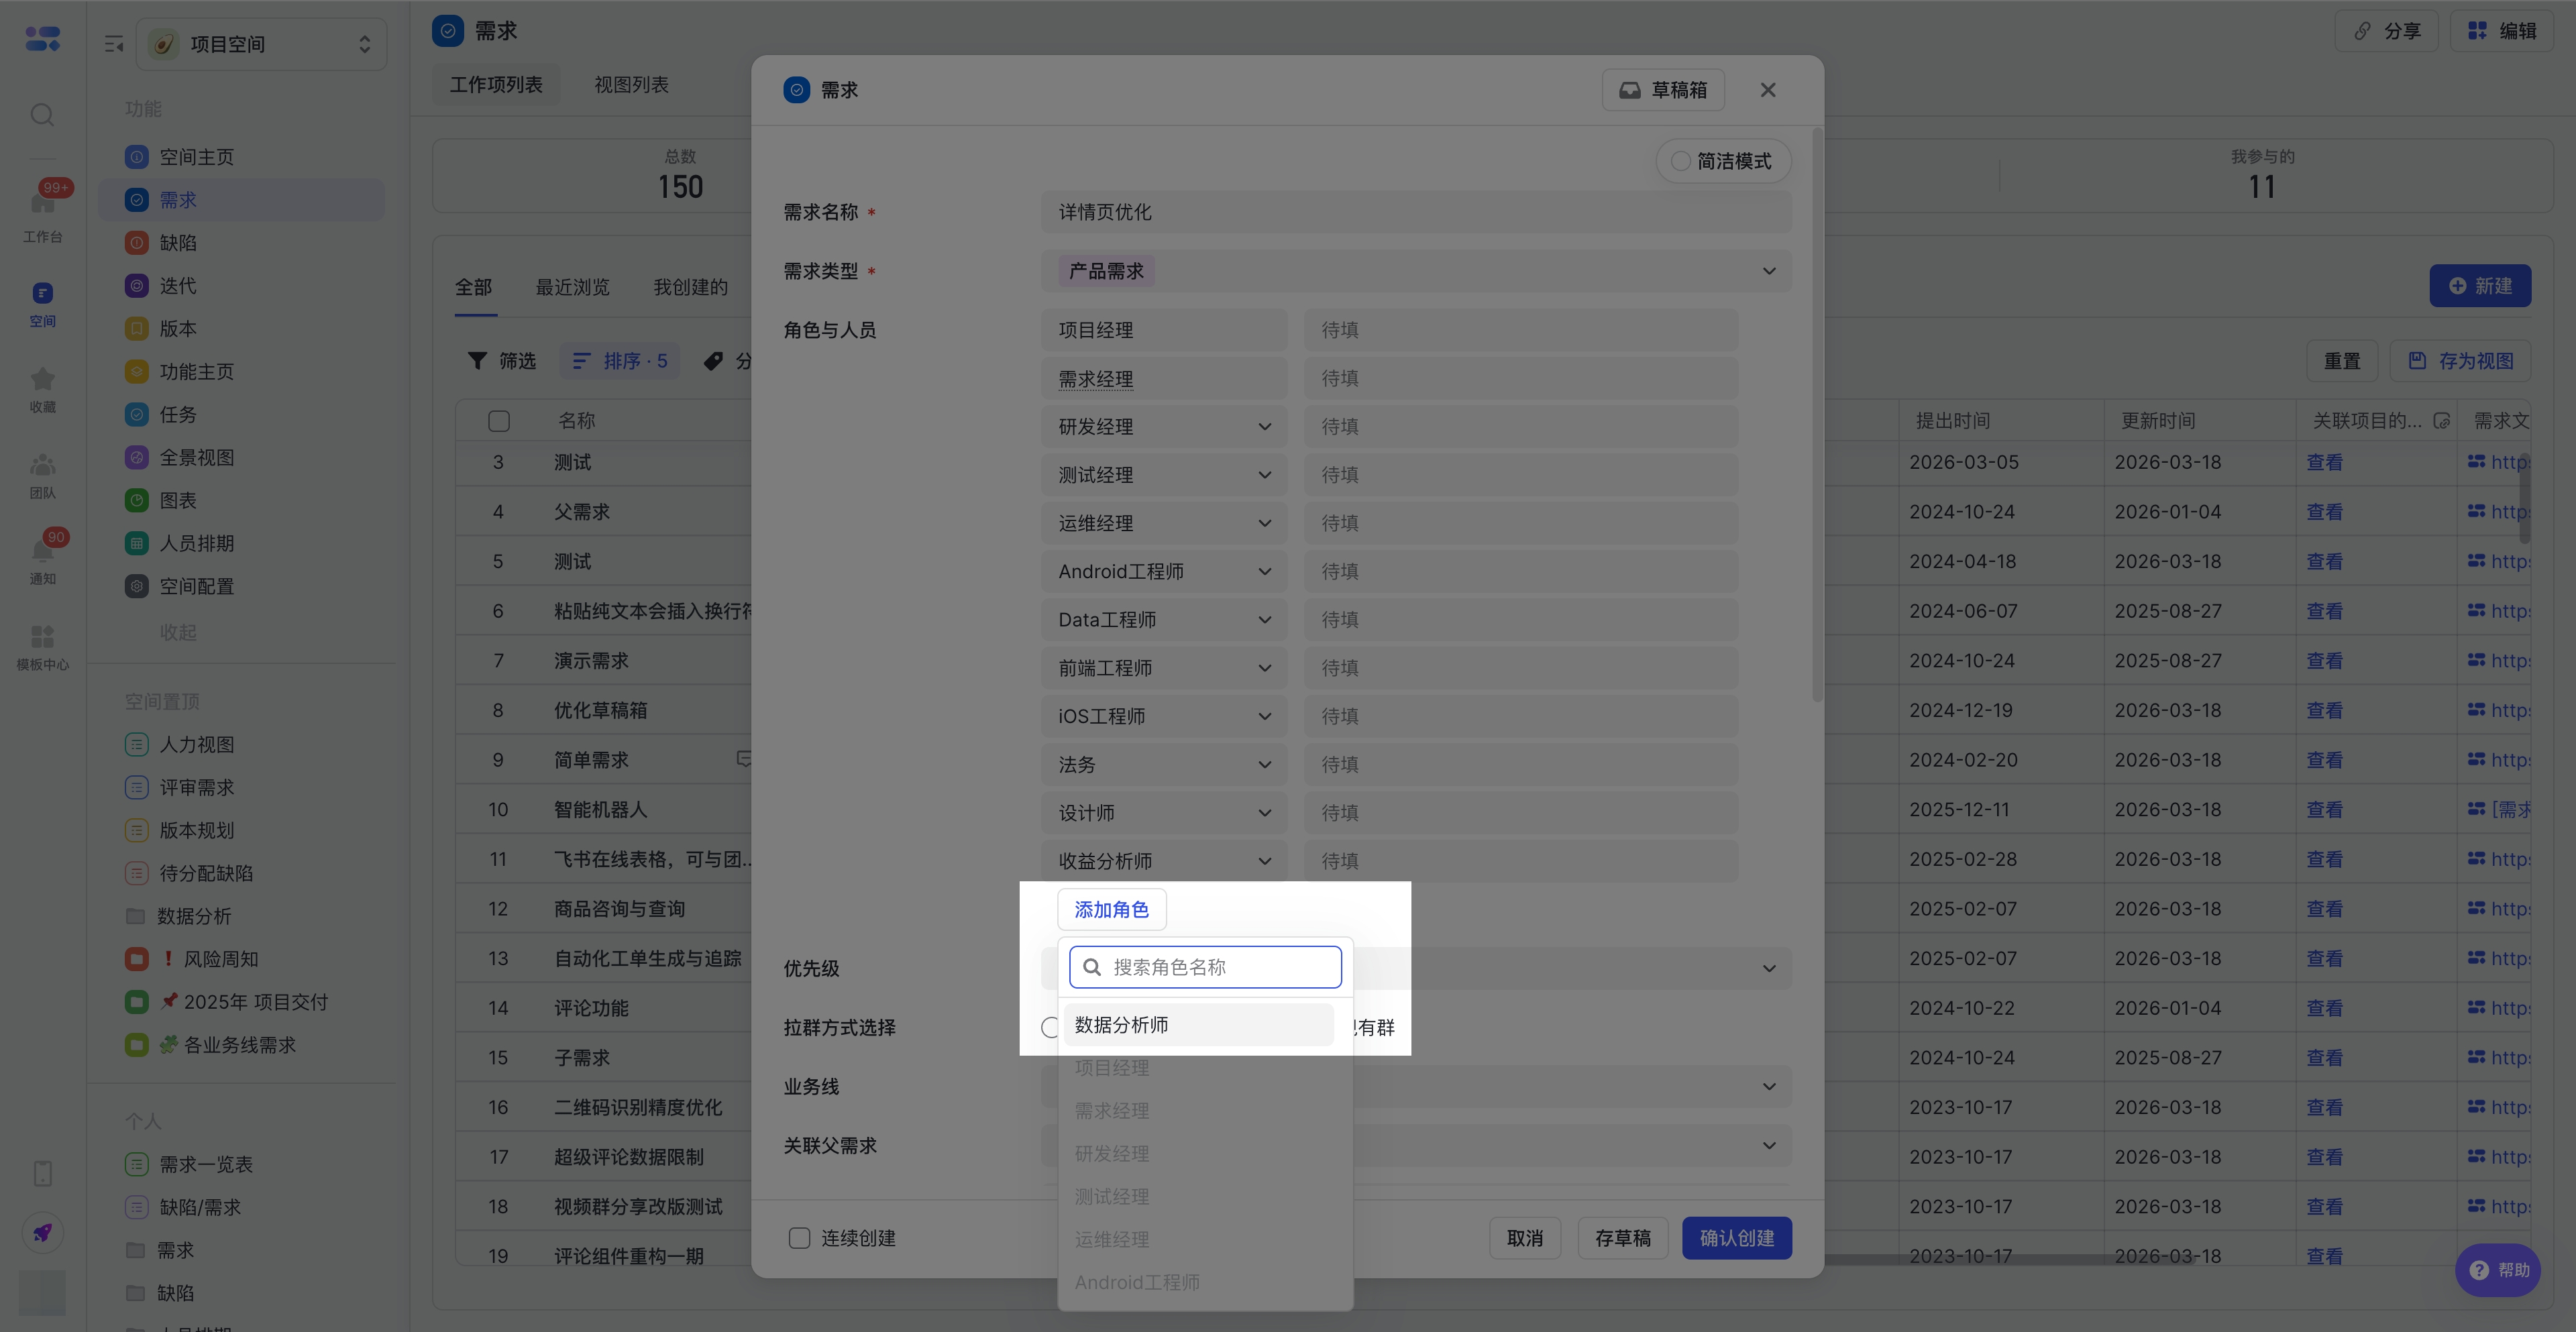Screen dimensions: 2576x1332
Task: Open 全景视图 in sidebar
Action: 242,457
